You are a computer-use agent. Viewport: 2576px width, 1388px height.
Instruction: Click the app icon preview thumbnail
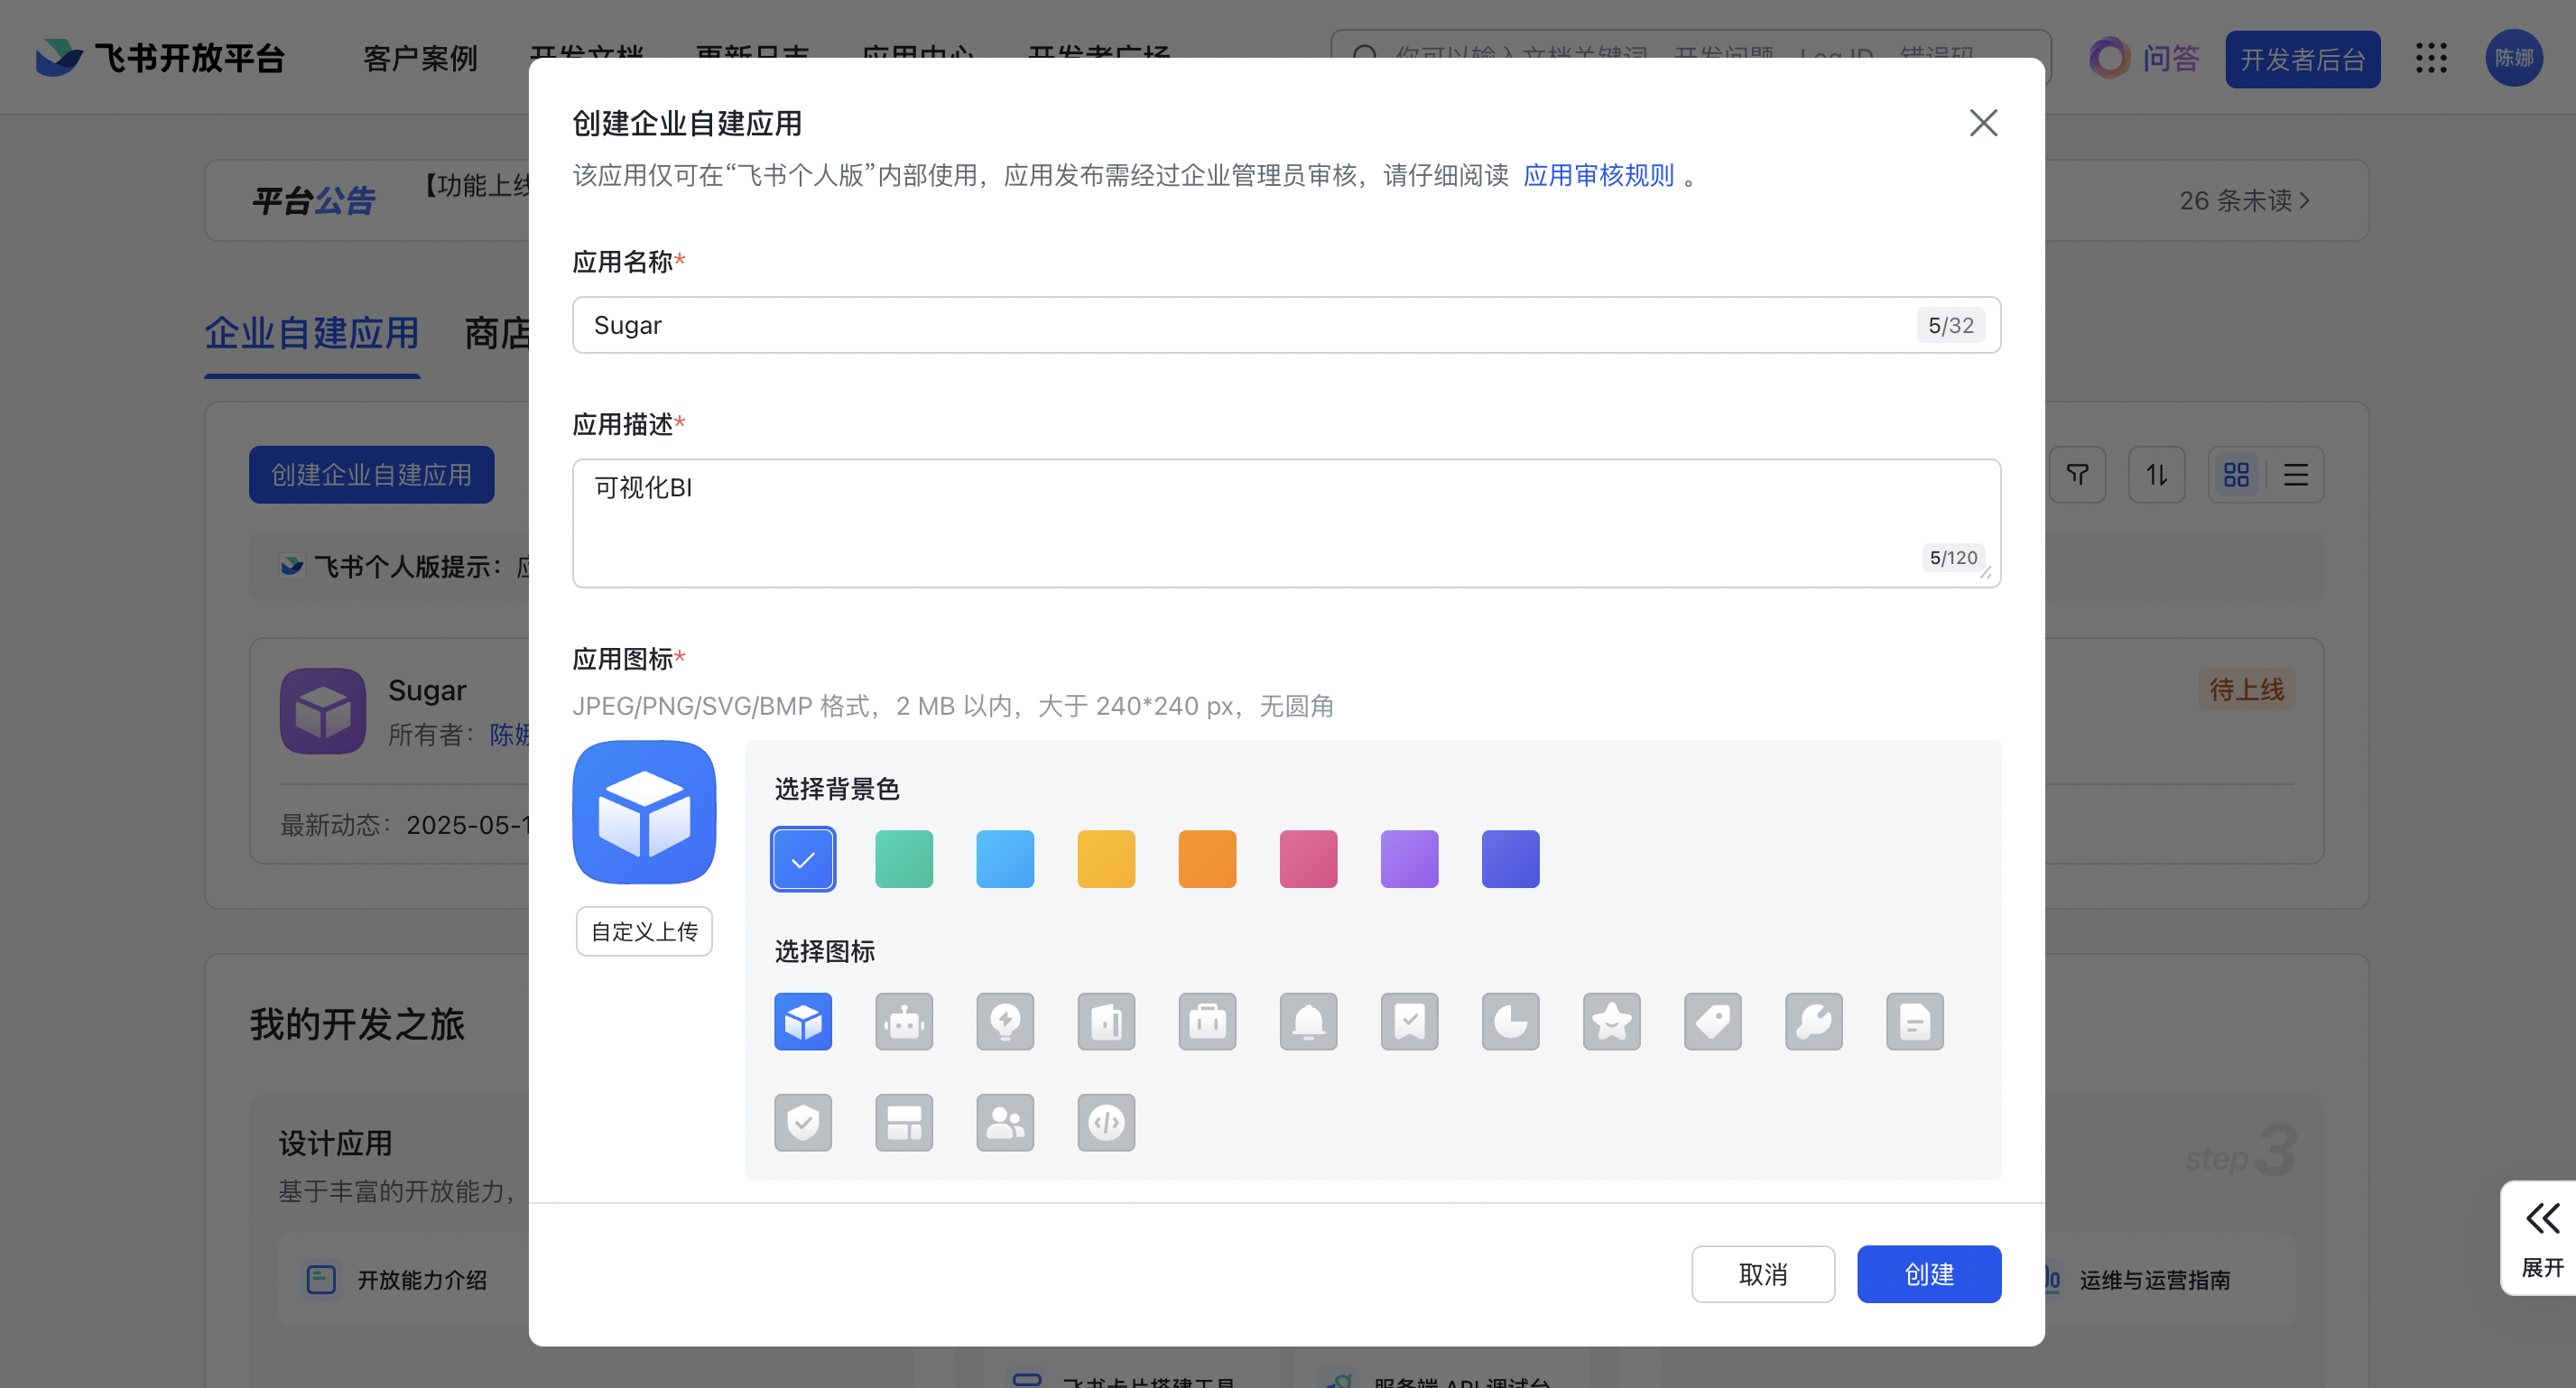[x=644, y=812]
